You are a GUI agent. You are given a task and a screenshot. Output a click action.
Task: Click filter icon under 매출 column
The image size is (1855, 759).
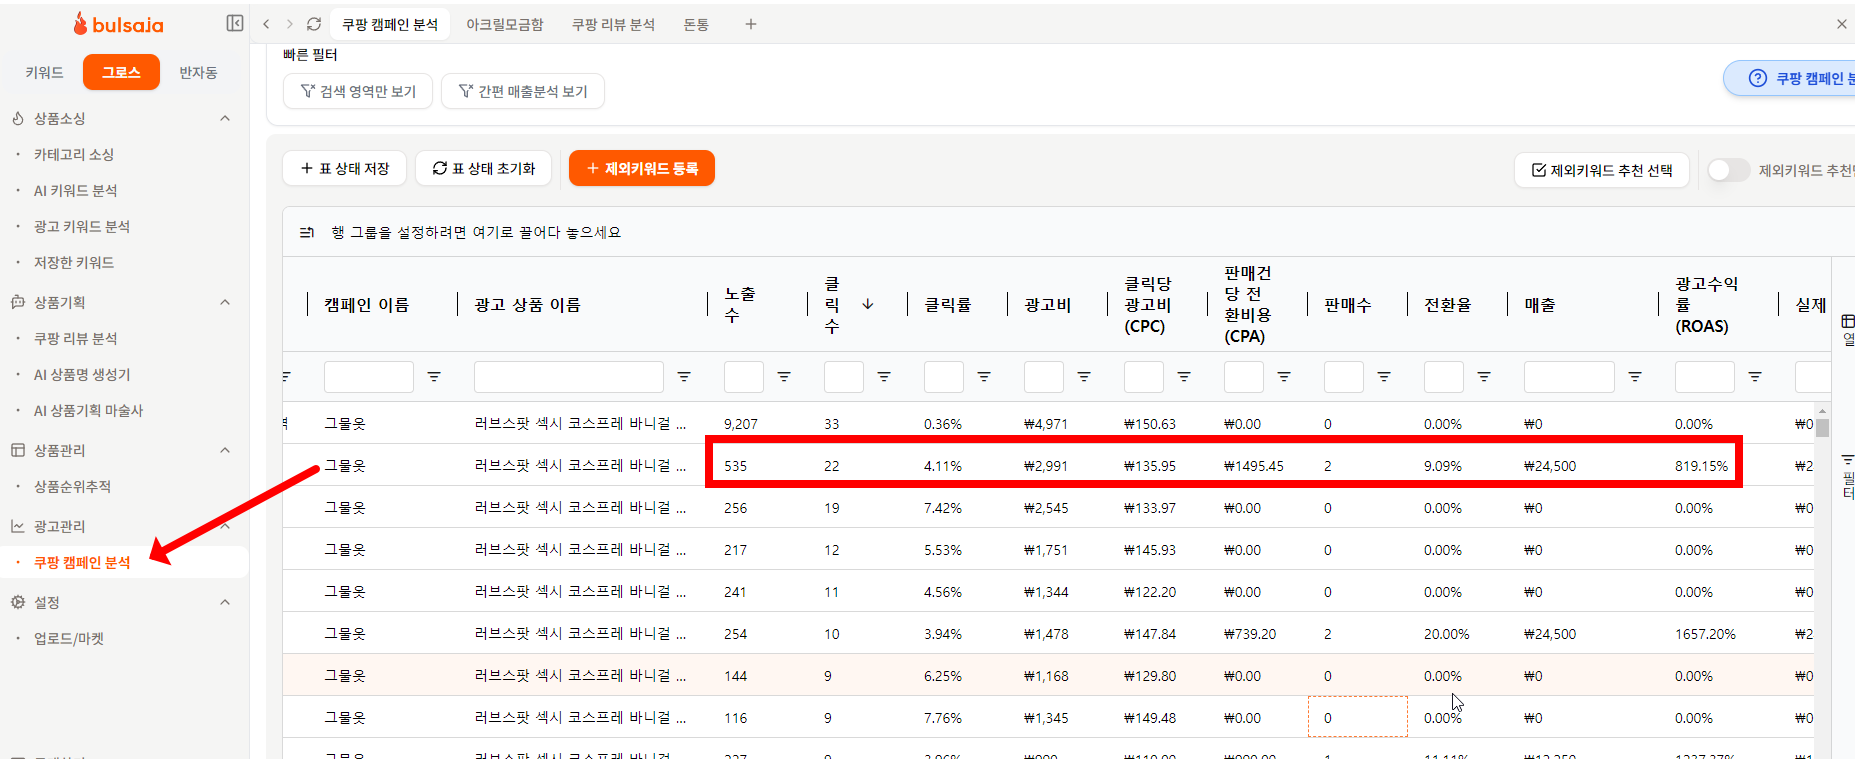[x=1635, y=377]
